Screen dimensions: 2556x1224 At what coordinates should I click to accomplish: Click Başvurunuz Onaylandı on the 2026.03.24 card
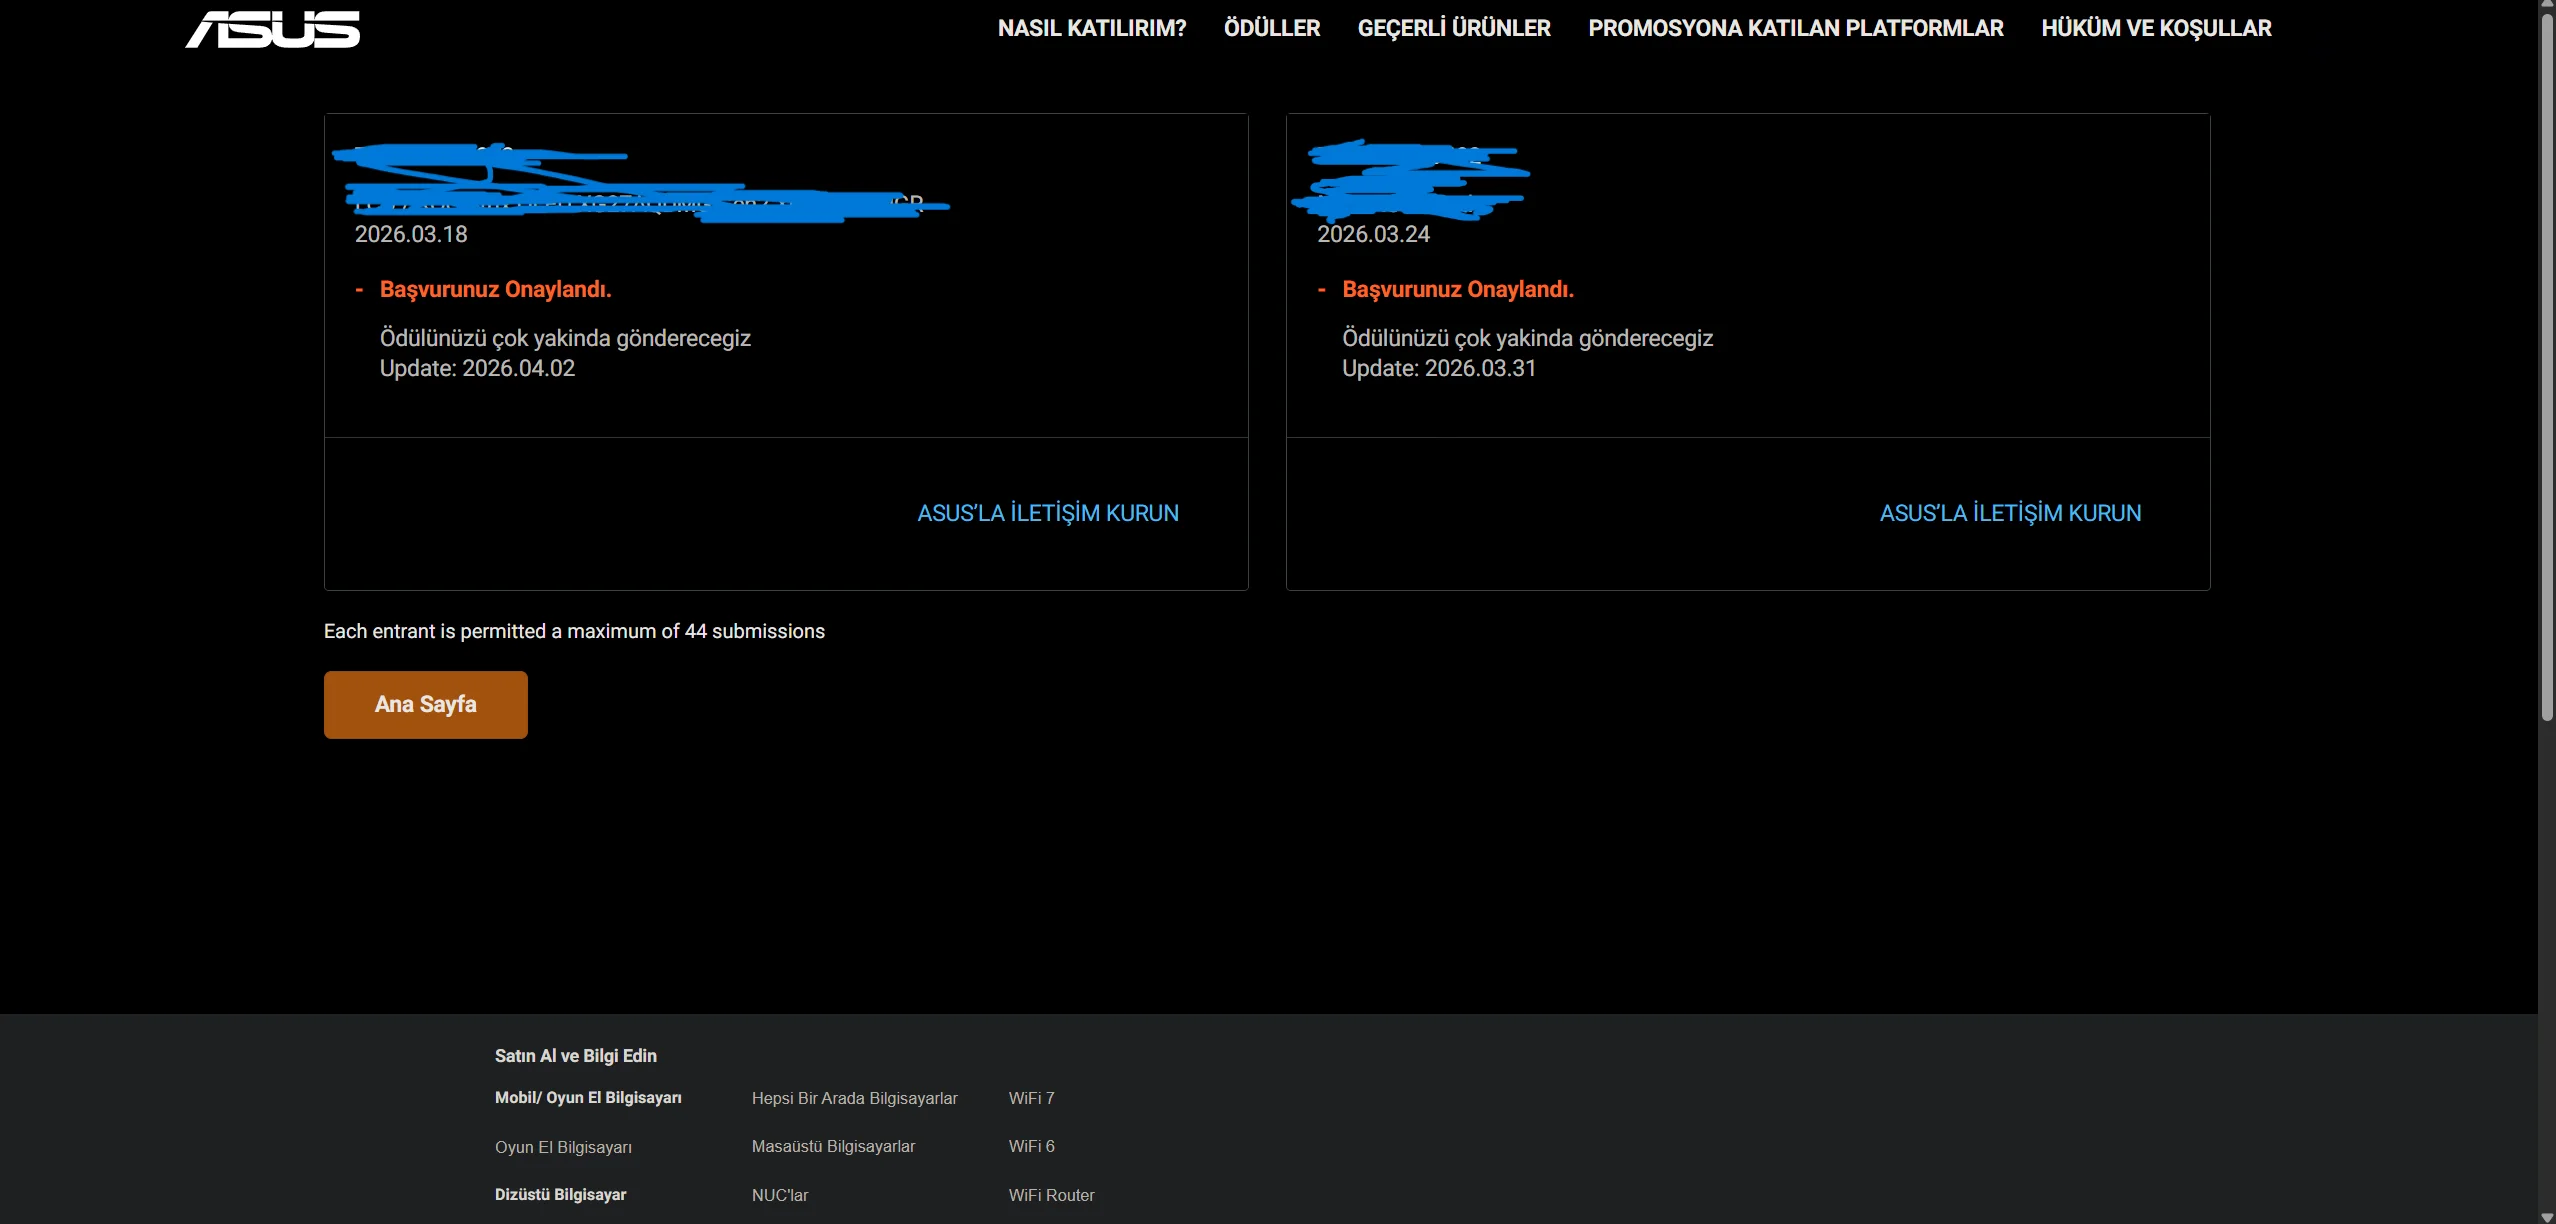[x=1458, y=290]
